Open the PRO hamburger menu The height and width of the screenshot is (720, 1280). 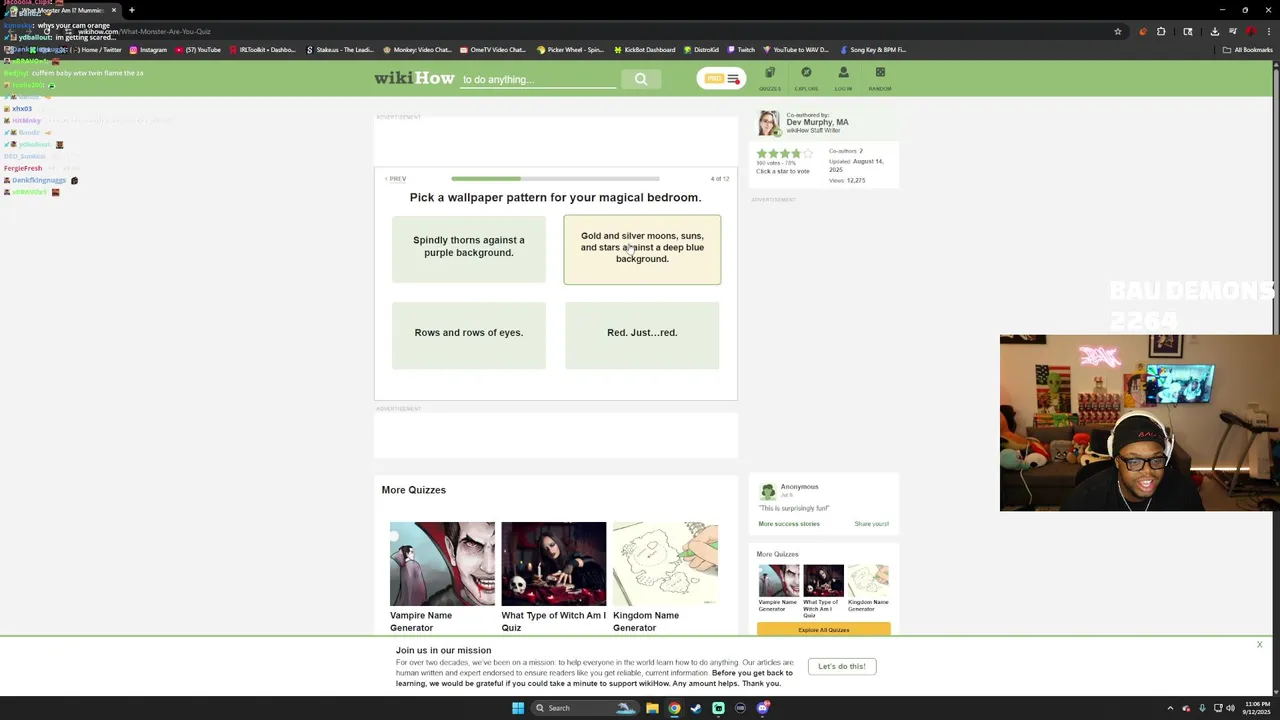tap(721, 79)
